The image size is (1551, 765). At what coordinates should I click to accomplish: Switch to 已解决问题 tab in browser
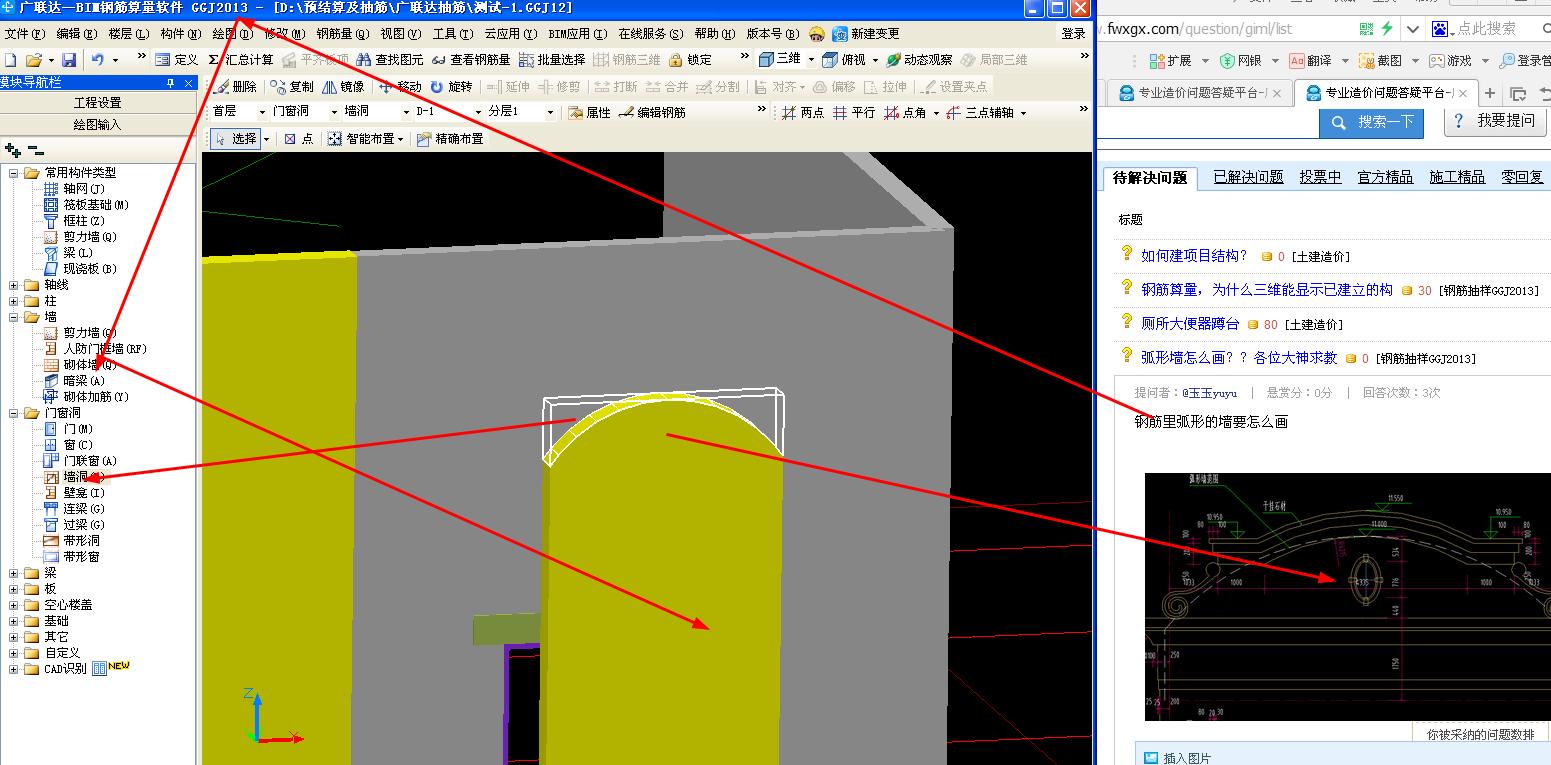[1248, 177]
